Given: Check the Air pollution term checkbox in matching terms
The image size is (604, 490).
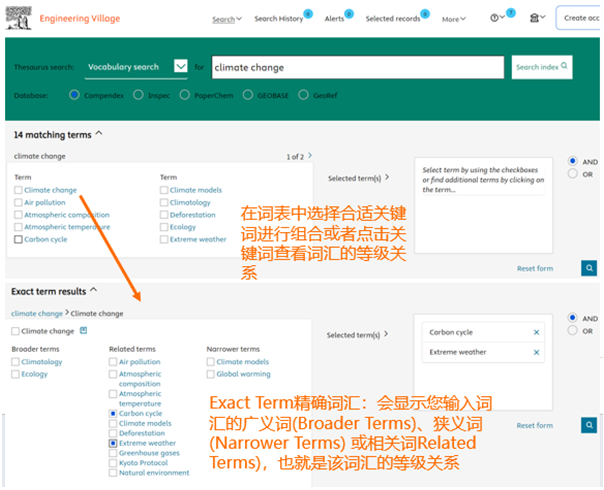Looking at the screenshot, I should click(18, 202).
